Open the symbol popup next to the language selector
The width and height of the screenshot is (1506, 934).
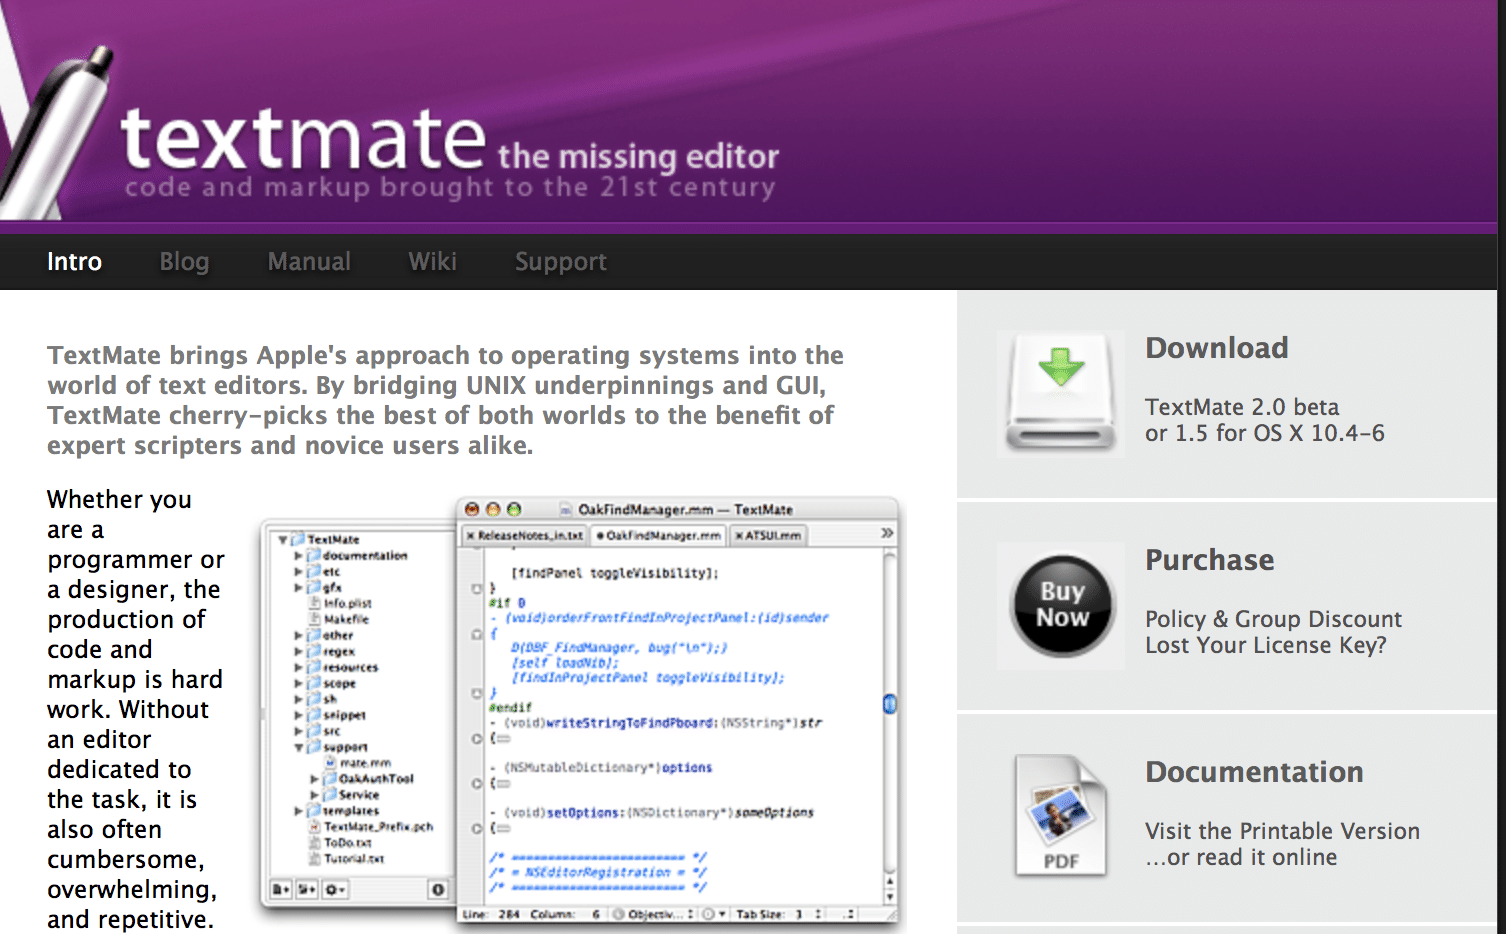pyautogui.click(x=714, y=914)
